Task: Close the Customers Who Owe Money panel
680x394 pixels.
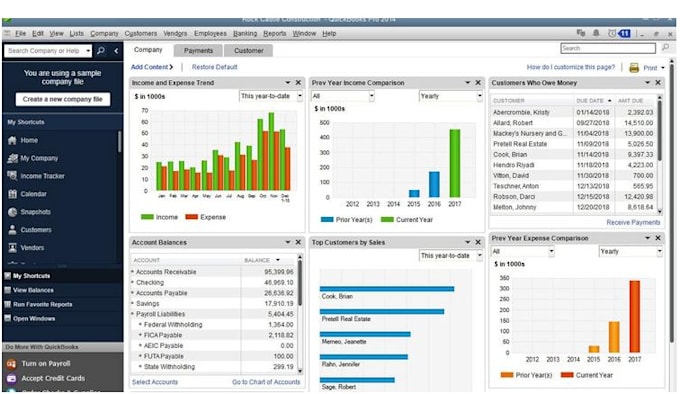Action: [658, 82]
